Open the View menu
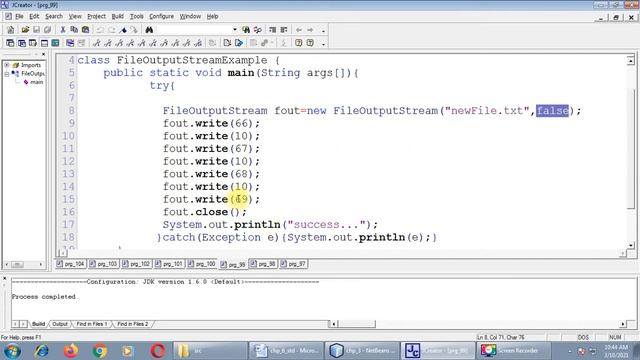Viewport: 640px width, 360px height. pyautogui.click(x=75, y=16)
